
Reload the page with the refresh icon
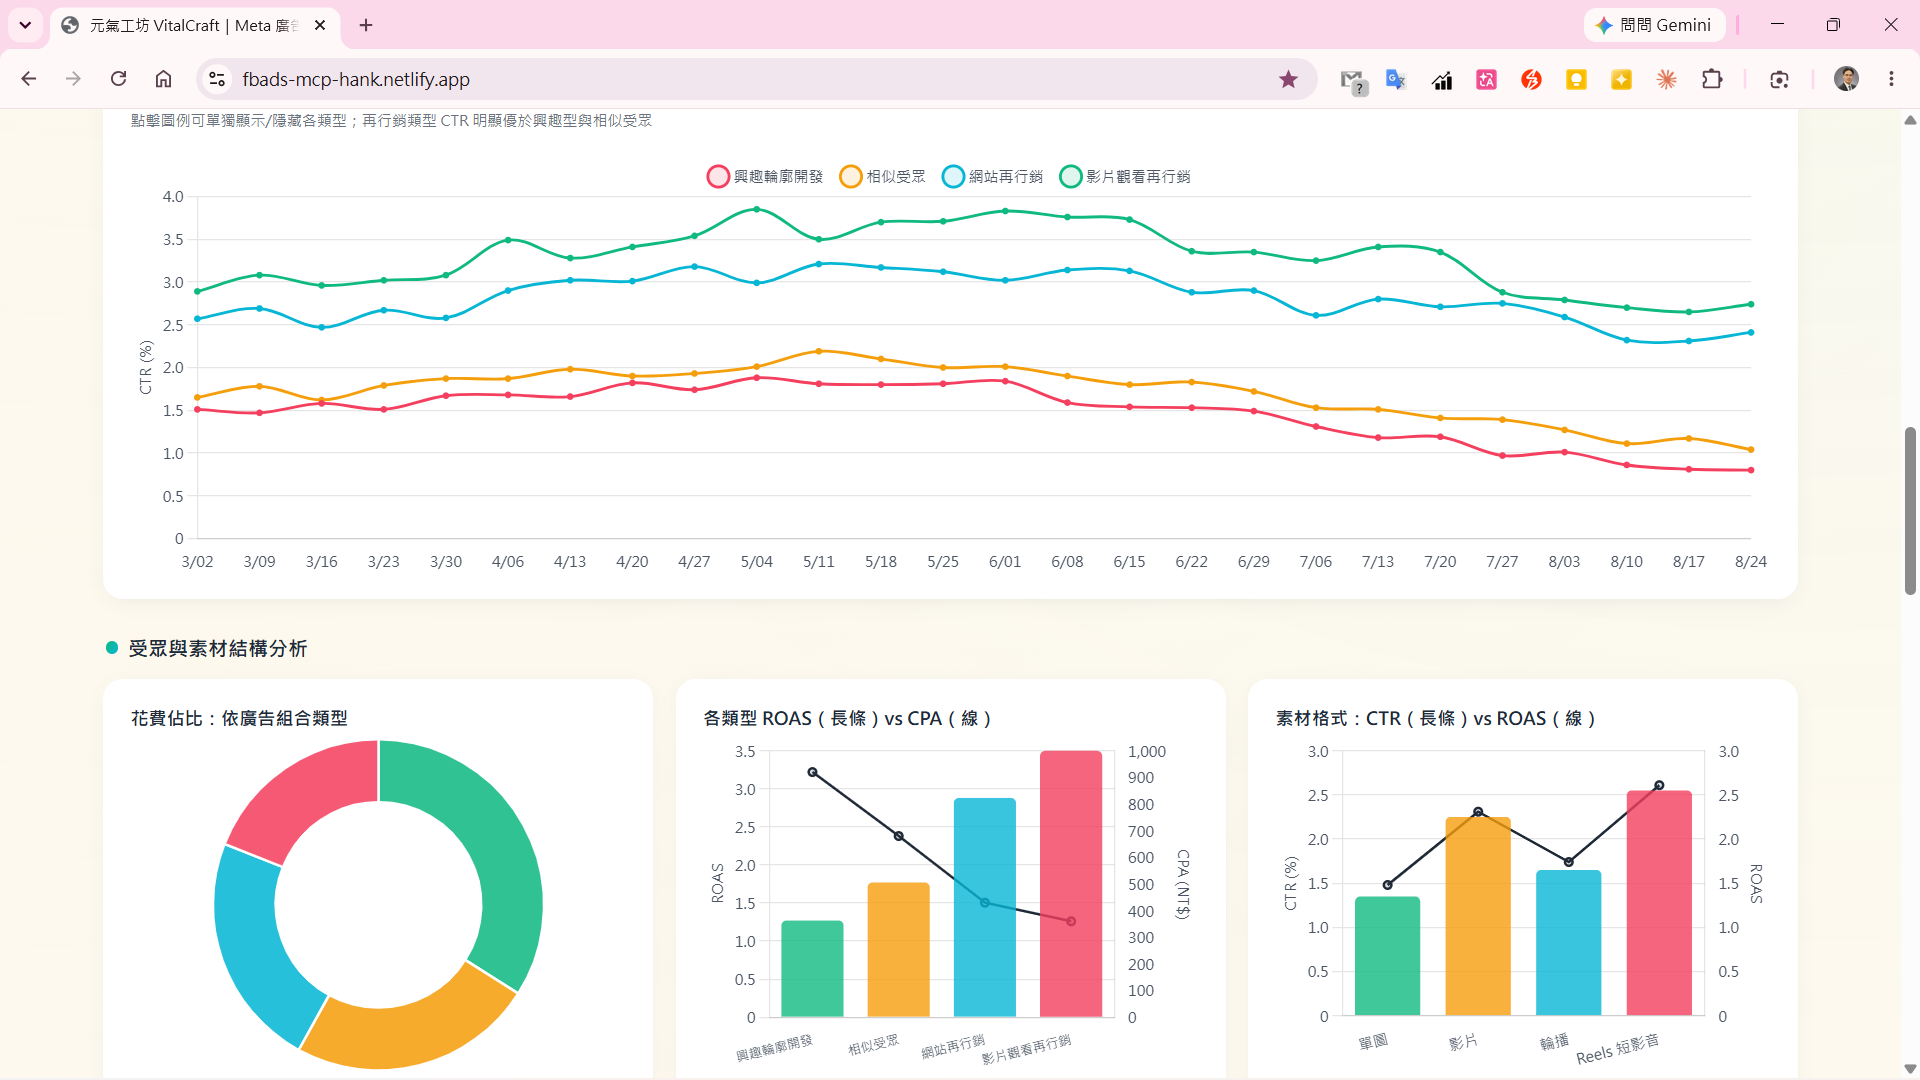(x=118, y=79)
